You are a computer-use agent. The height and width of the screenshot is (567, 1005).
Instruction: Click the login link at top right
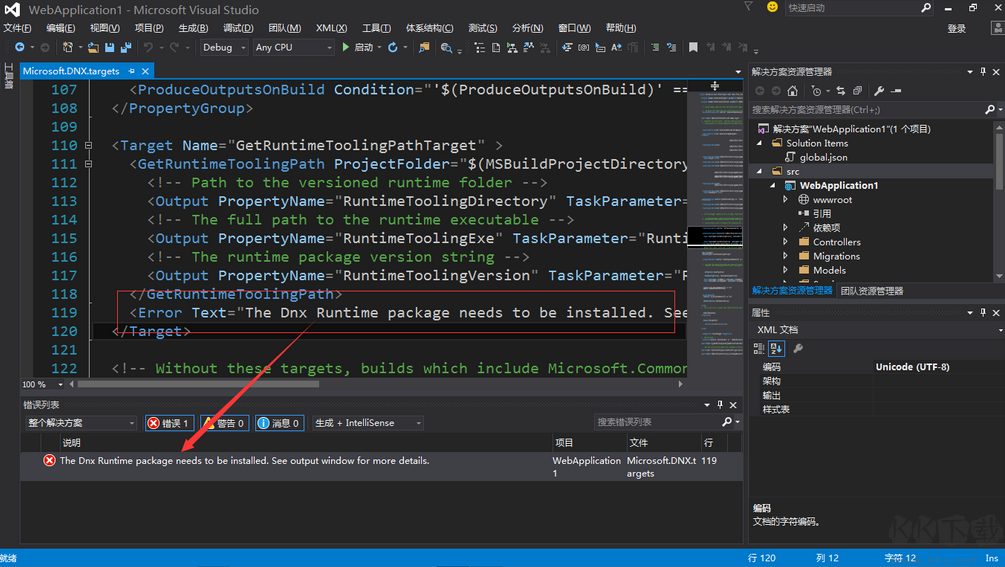tap(956, 29)
